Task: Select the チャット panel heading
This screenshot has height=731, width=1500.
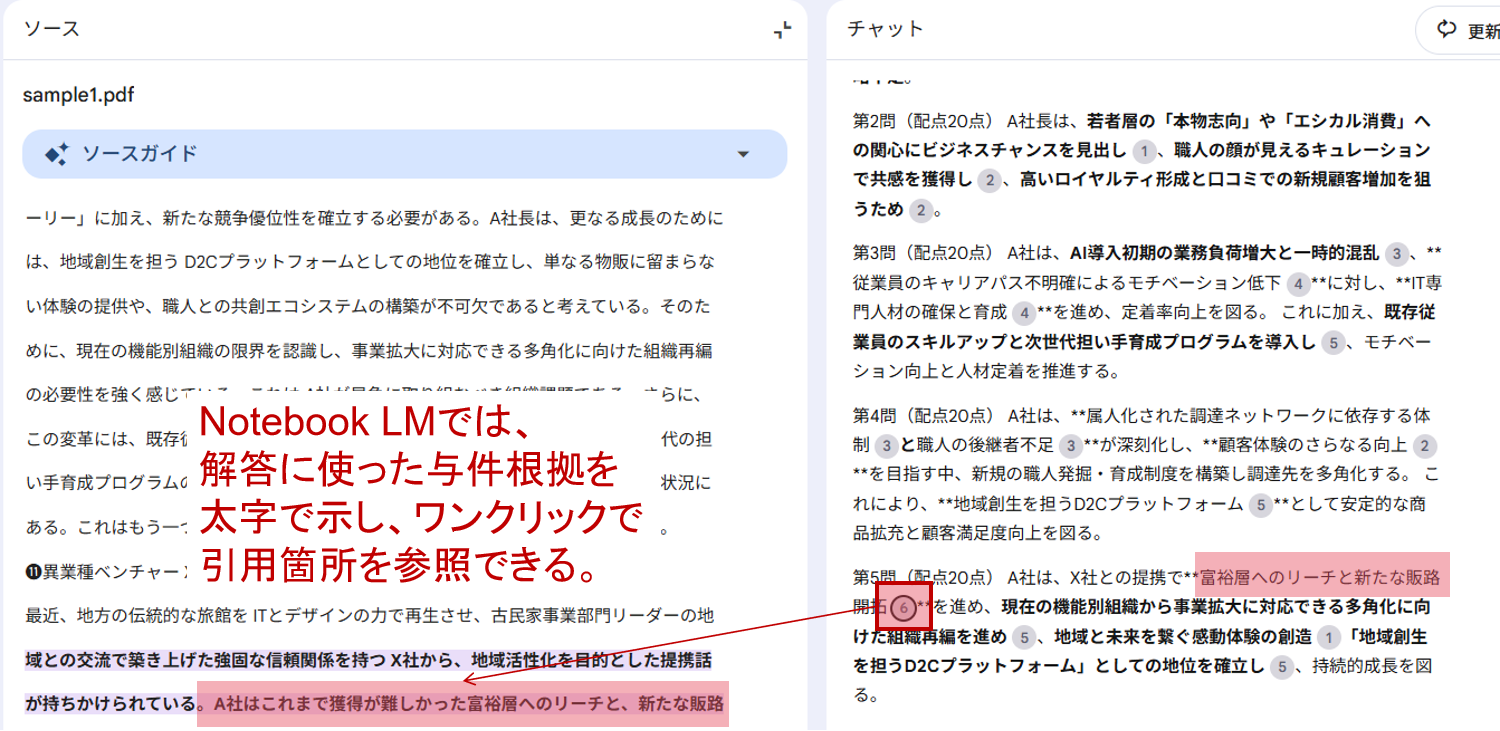Action: 885,29
